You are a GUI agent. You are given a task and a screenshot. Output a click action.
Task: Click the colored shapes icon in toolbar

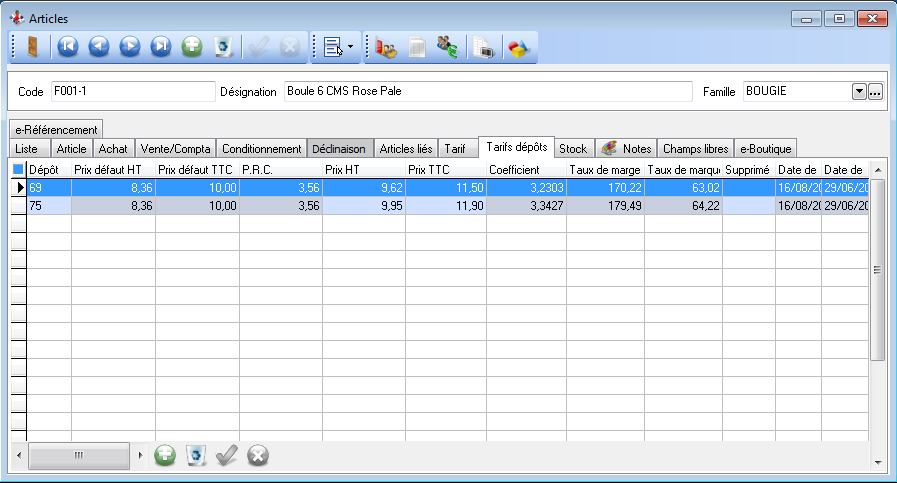pyautogui.click(x=518, y=47)
